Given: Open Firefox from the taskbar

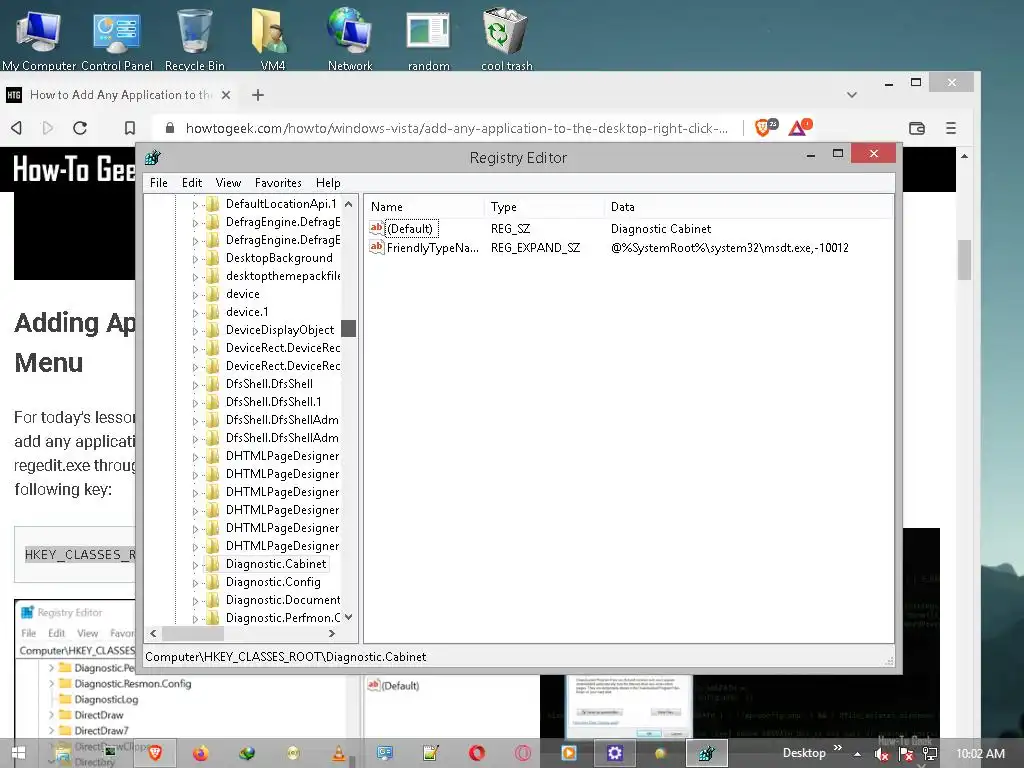Looking at the screenshot, I should coord(200,753).
